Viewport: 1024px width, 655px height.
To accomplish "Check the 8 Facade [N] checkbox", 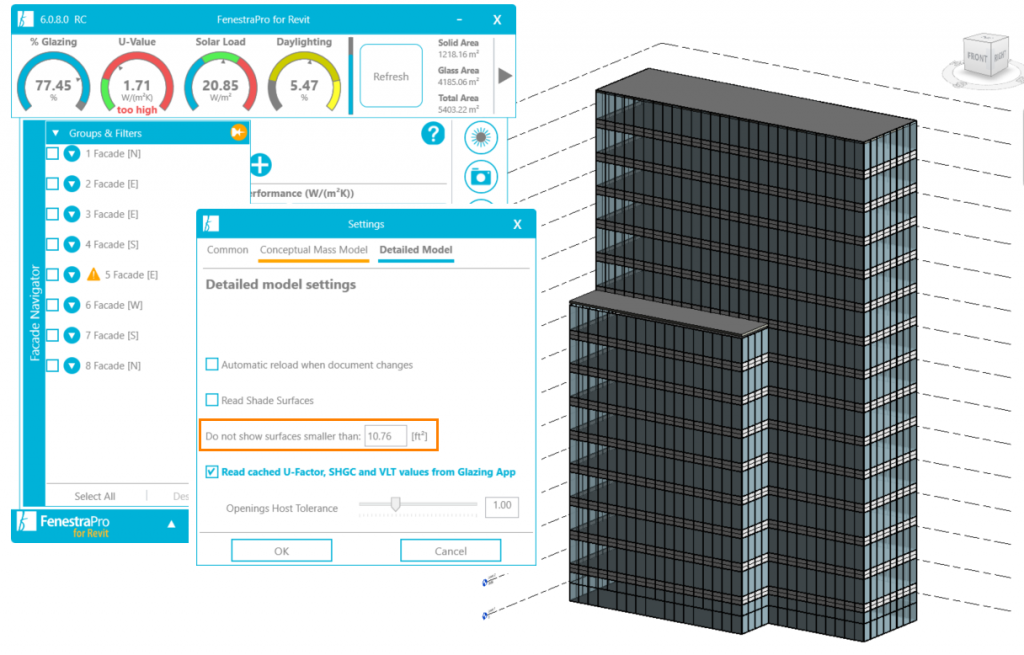I will [52, 366].
